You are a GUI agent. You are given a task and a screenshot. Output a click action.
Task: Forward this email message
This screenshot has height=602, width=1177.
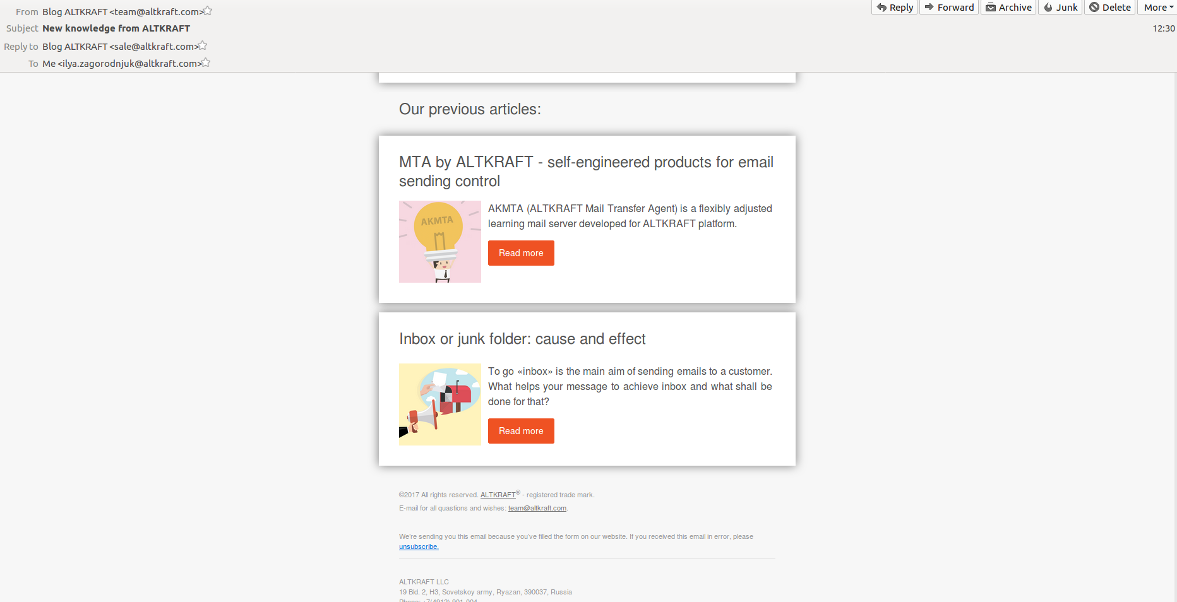coord(949,8)
